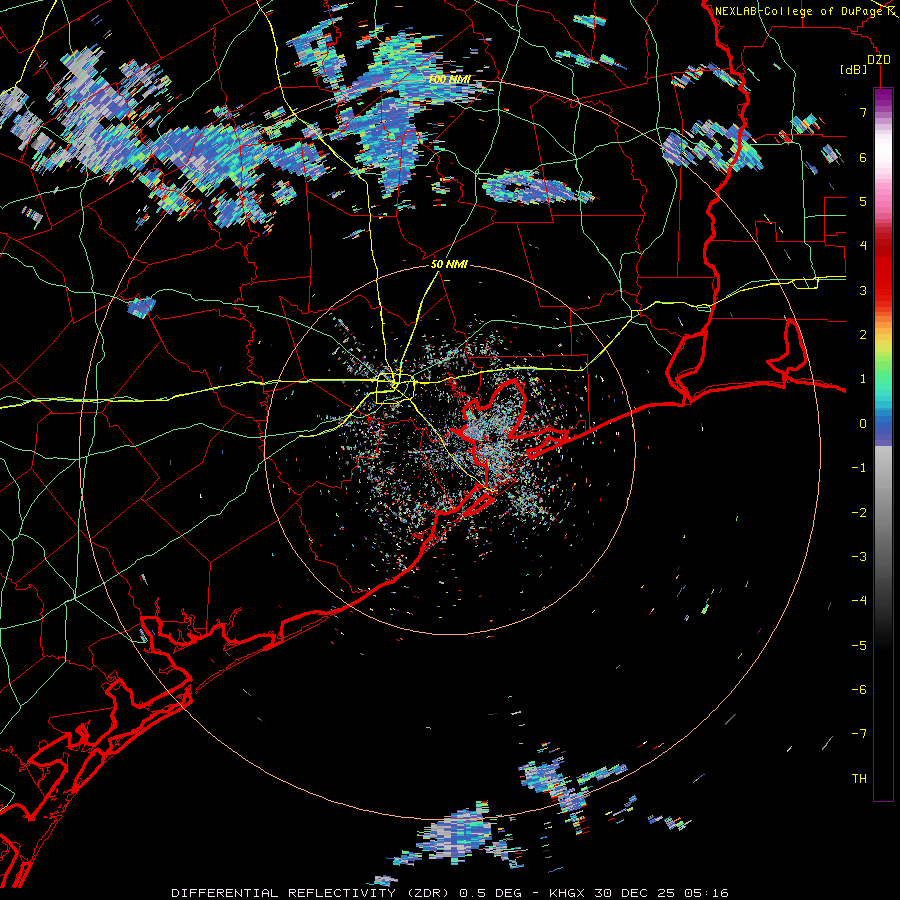Screen dimensions: 900x900
Task: Click the 7 dB scale label
Action: point(863,112)
